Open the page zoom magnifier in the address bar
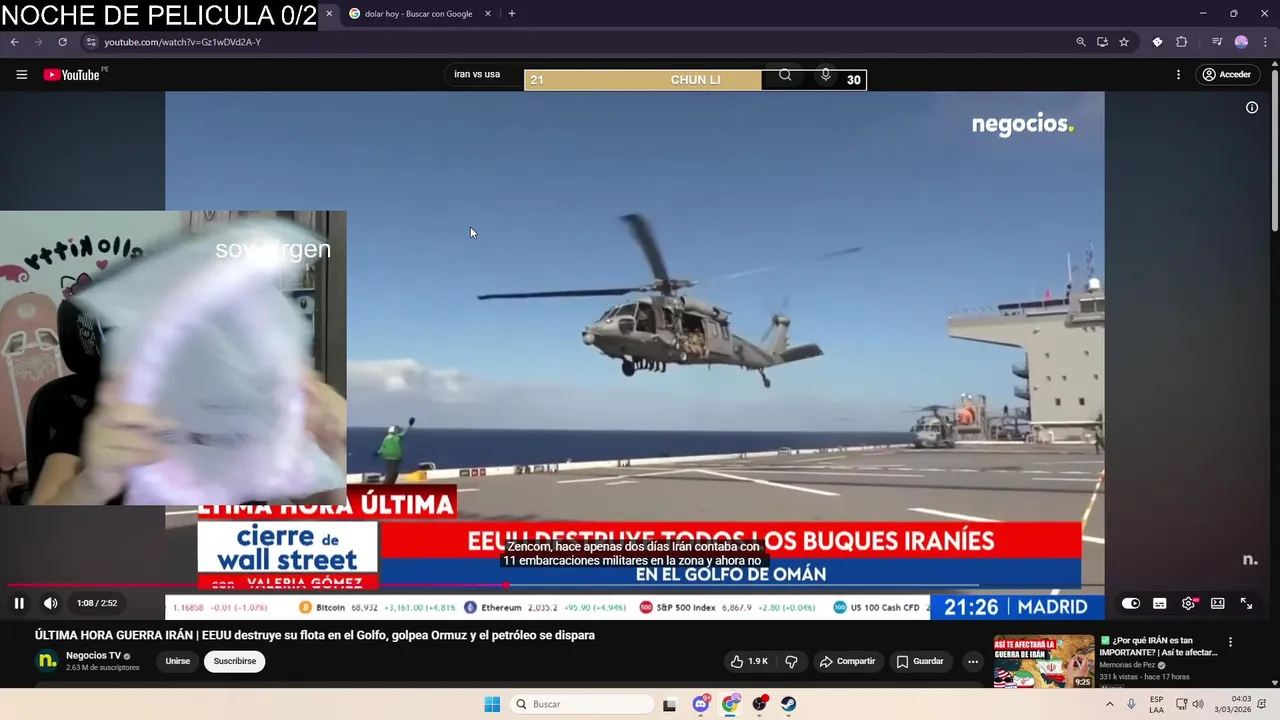 pos(1080,42)
